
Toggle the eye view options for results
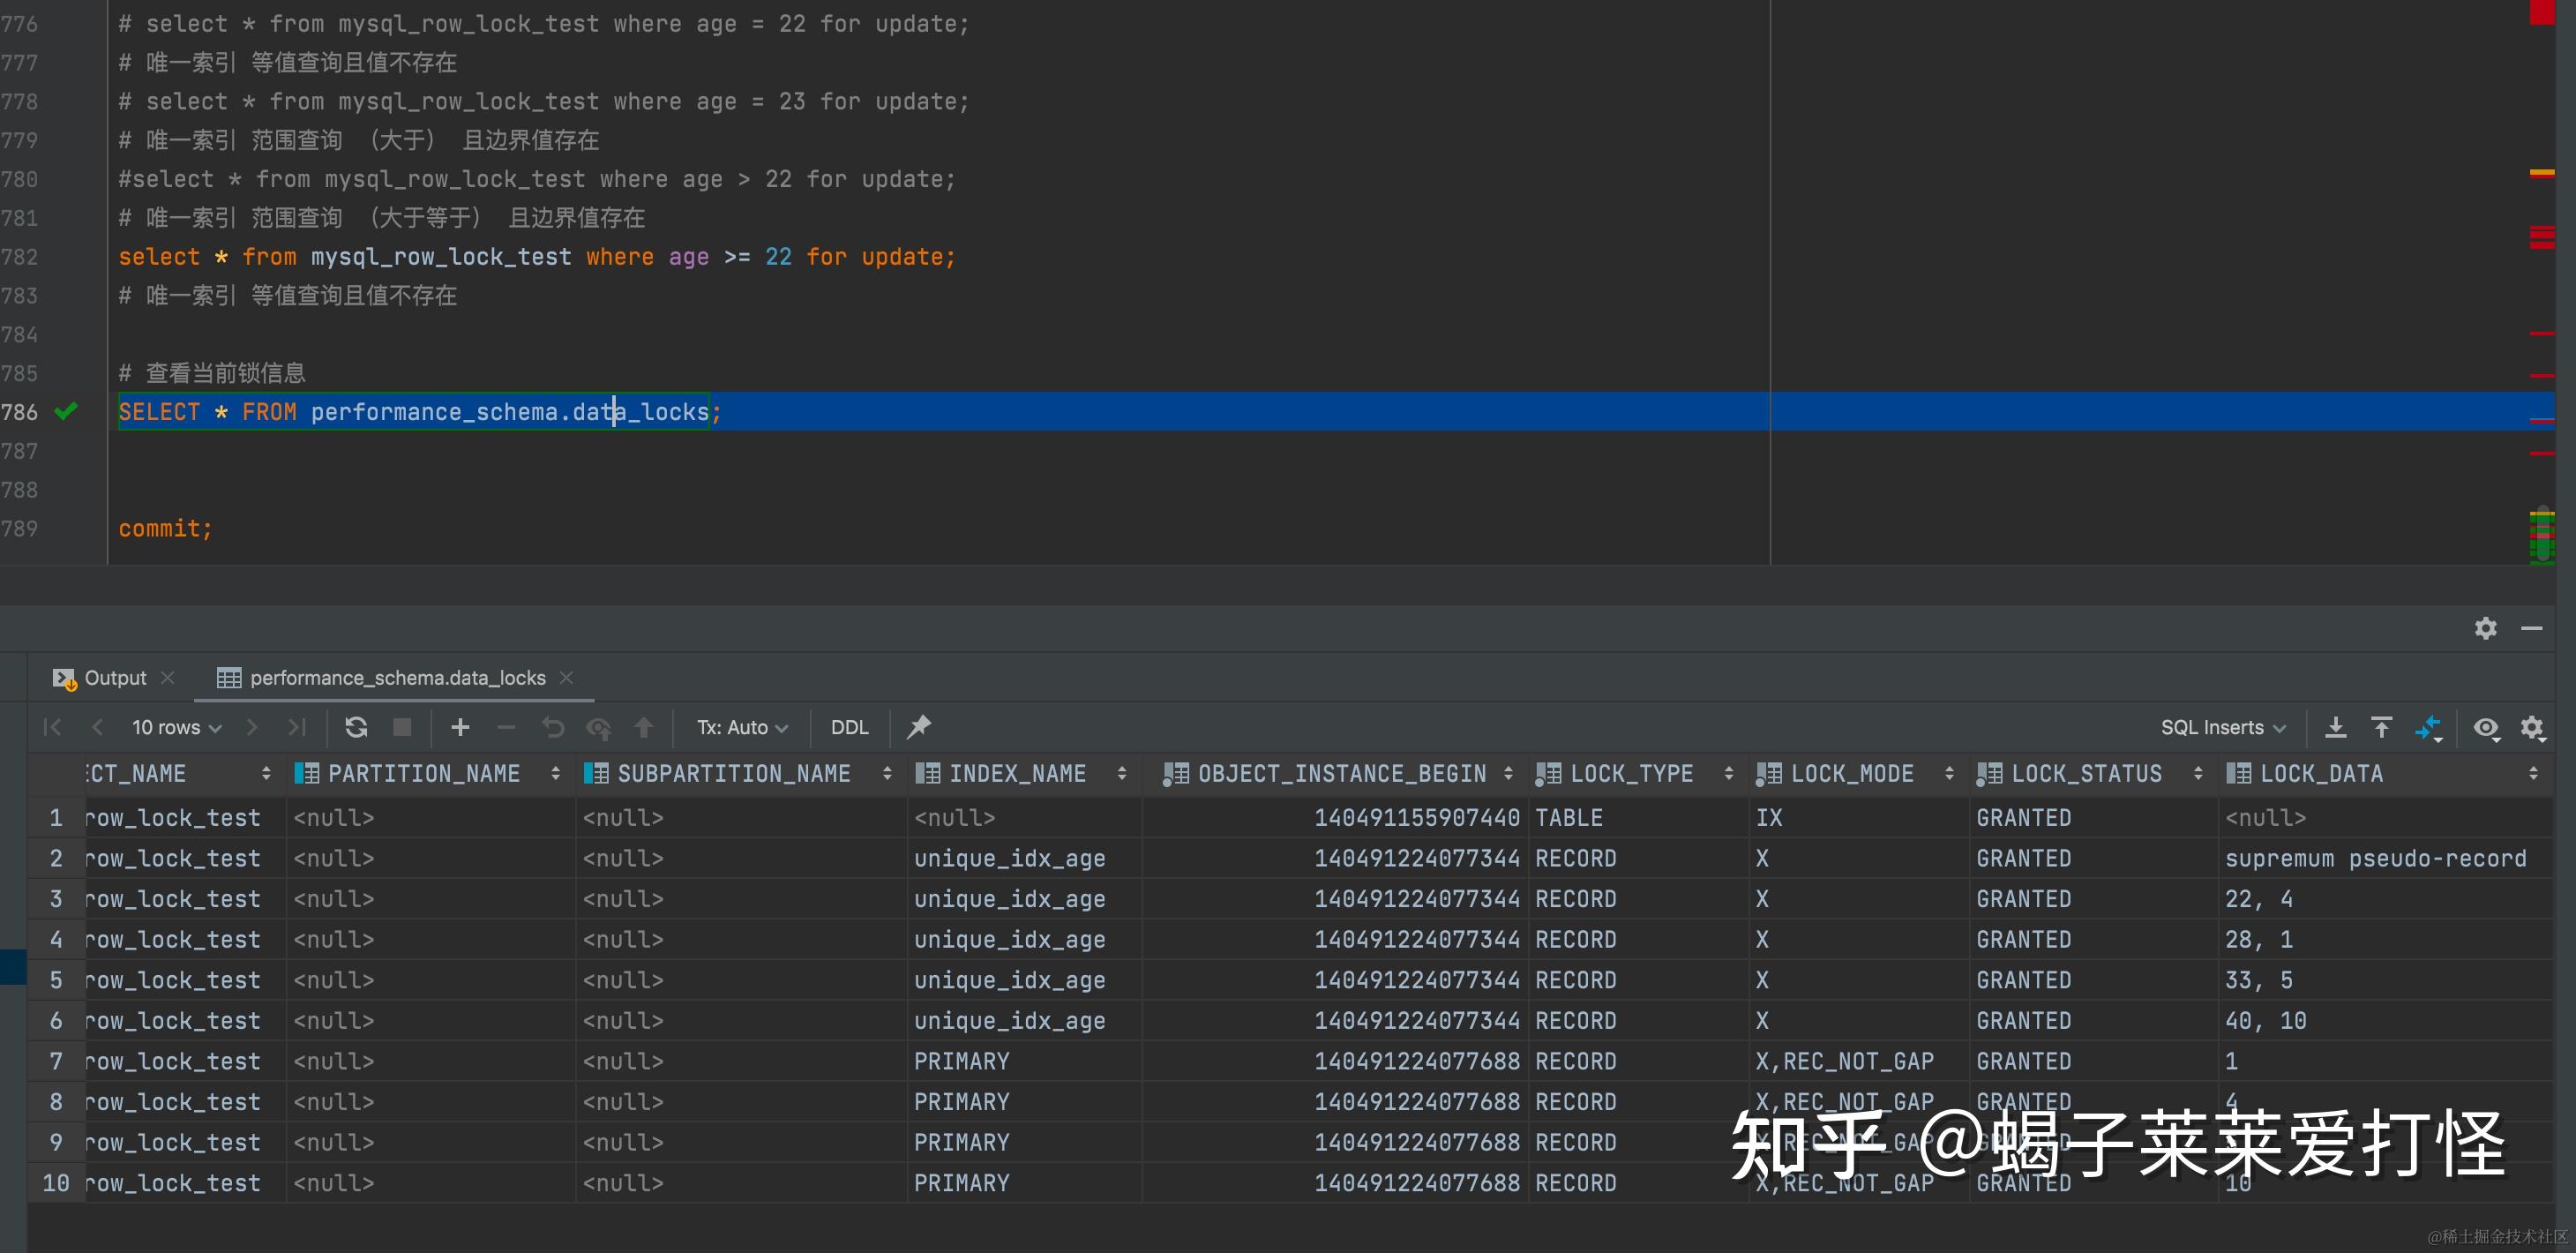[x=2488, y=727]
